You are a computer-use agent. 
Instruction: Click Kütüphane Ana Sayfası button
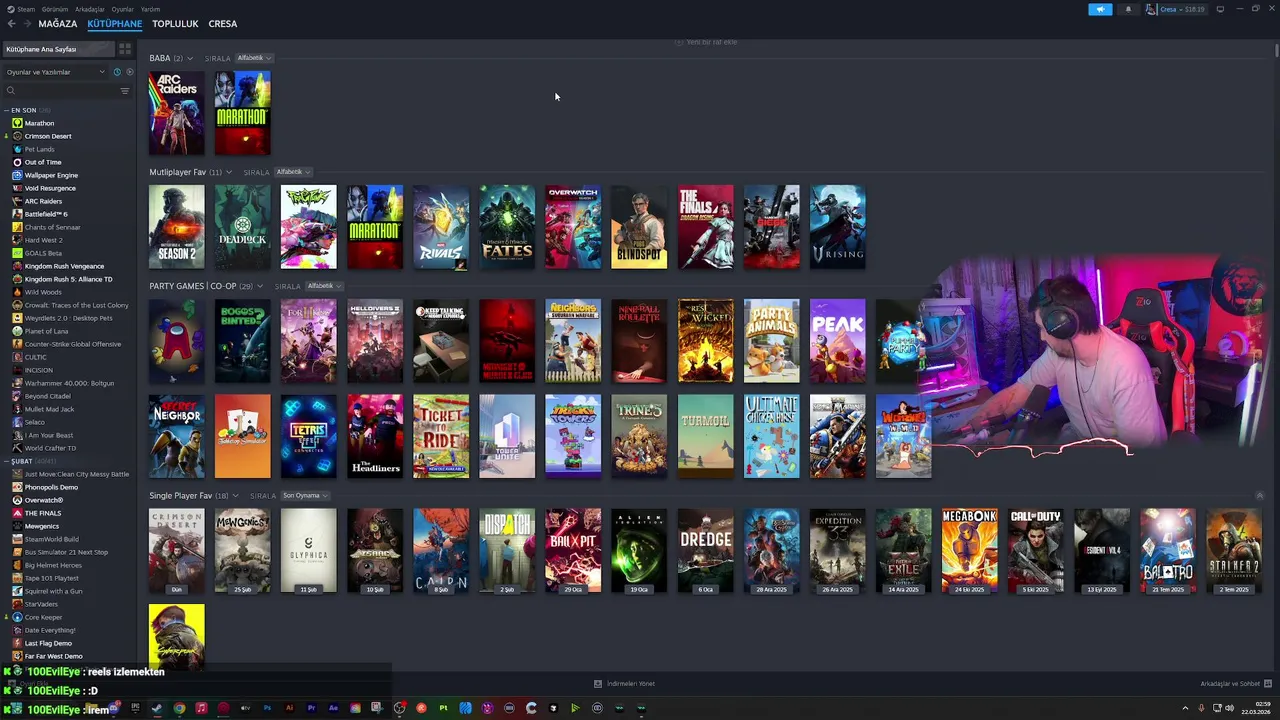coord(58,49)
